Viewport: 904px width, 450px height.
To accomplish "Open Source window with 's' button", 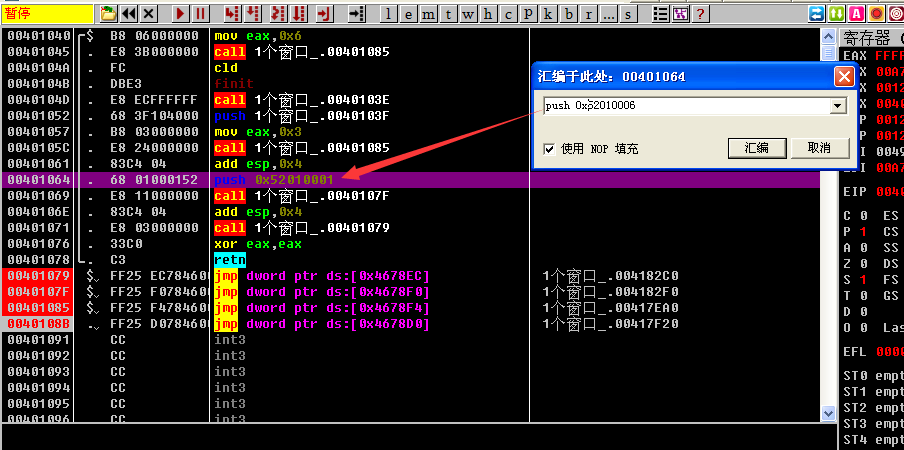I will coord(628,13).
